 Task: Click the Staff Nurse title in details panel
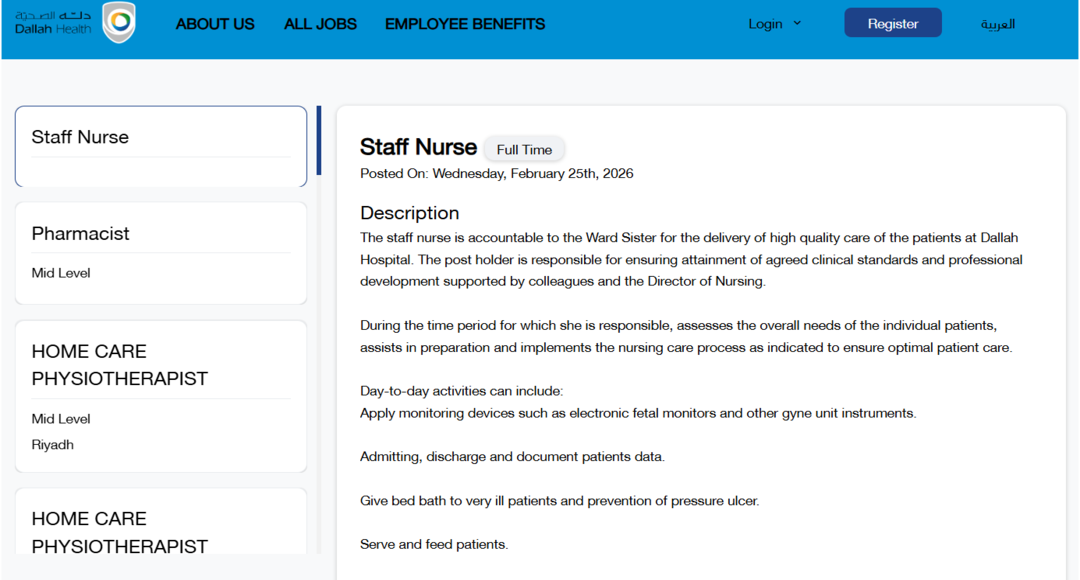418,147
